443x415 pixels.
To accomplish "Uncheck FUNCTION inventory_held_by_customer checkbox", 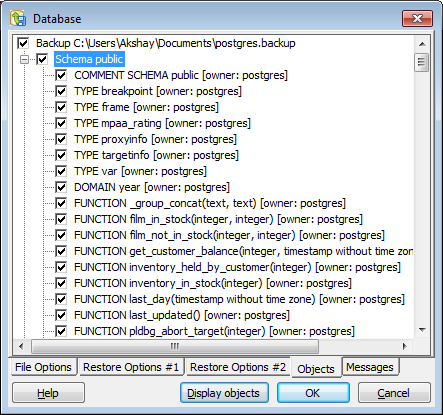I will coord(61,267).
